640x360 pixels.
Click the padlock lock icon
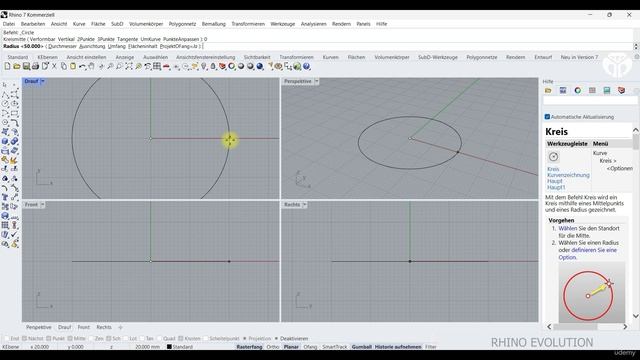coord(213,66)
